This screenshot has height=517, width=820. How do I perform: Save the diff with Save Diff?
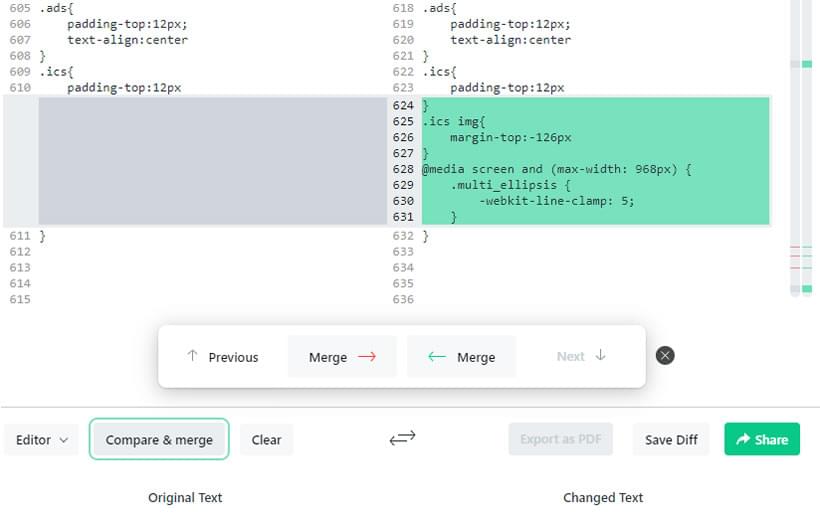point(671,440)
